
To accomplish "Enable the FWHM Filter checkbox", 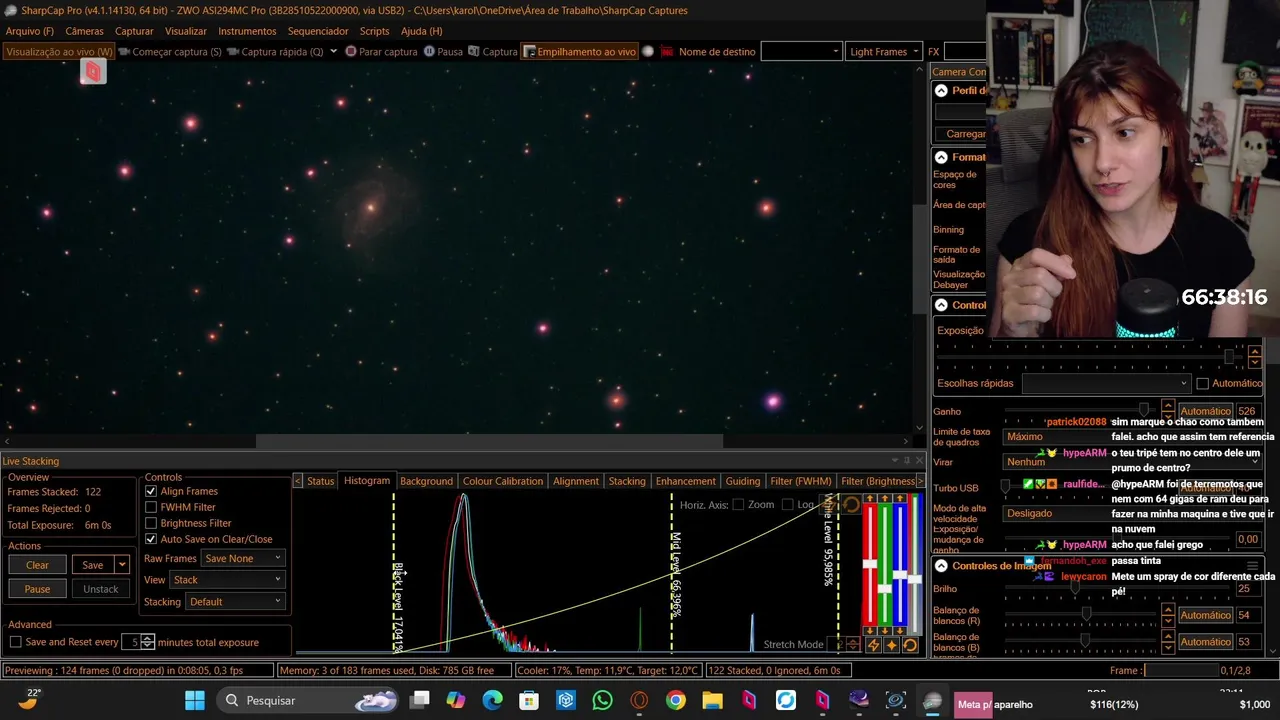I will pos(151,507).
